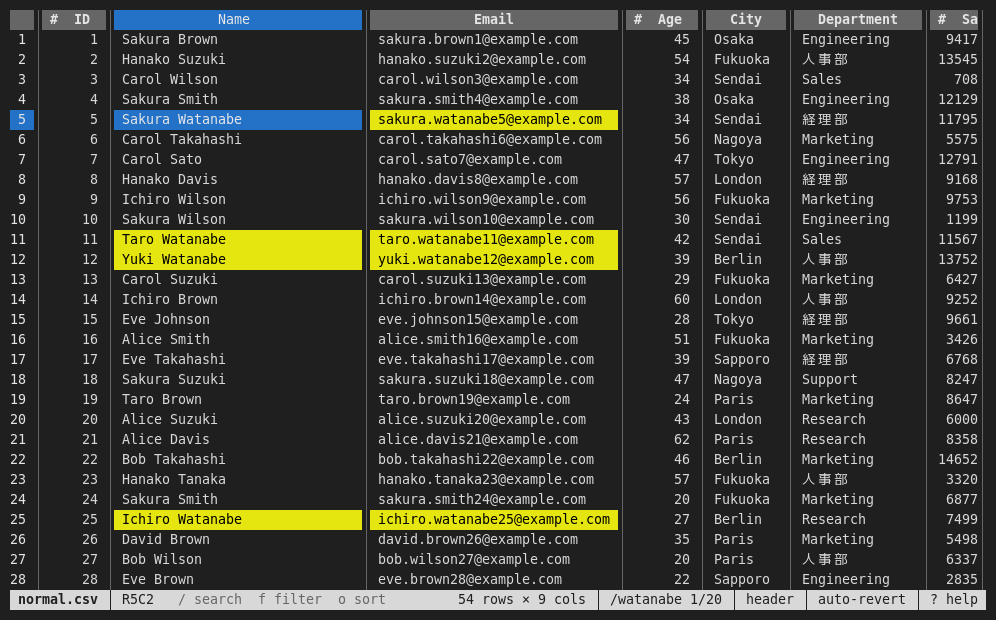This screenshot has width=996, height=620.
Task: Click email alice.davis21@example.com
Action: 494,440
